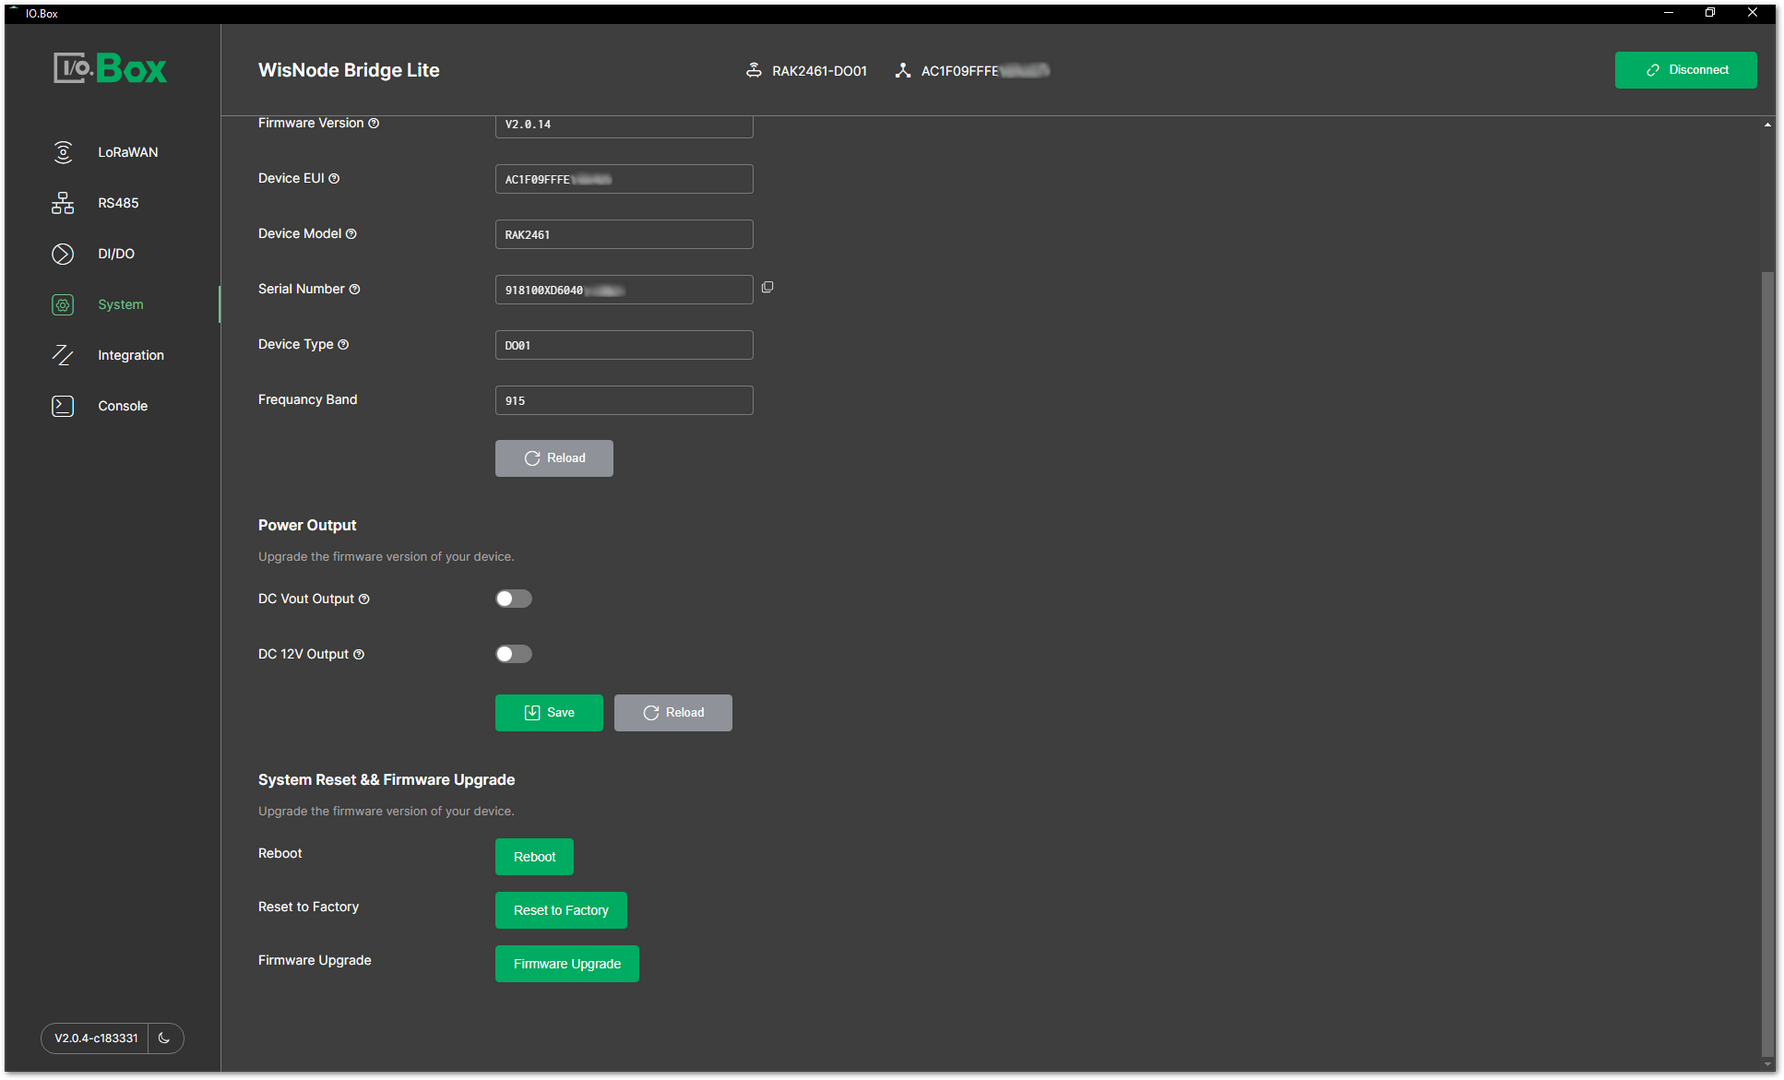
Task: Click the IO.Box logo
Action: (x=110, y=68)
